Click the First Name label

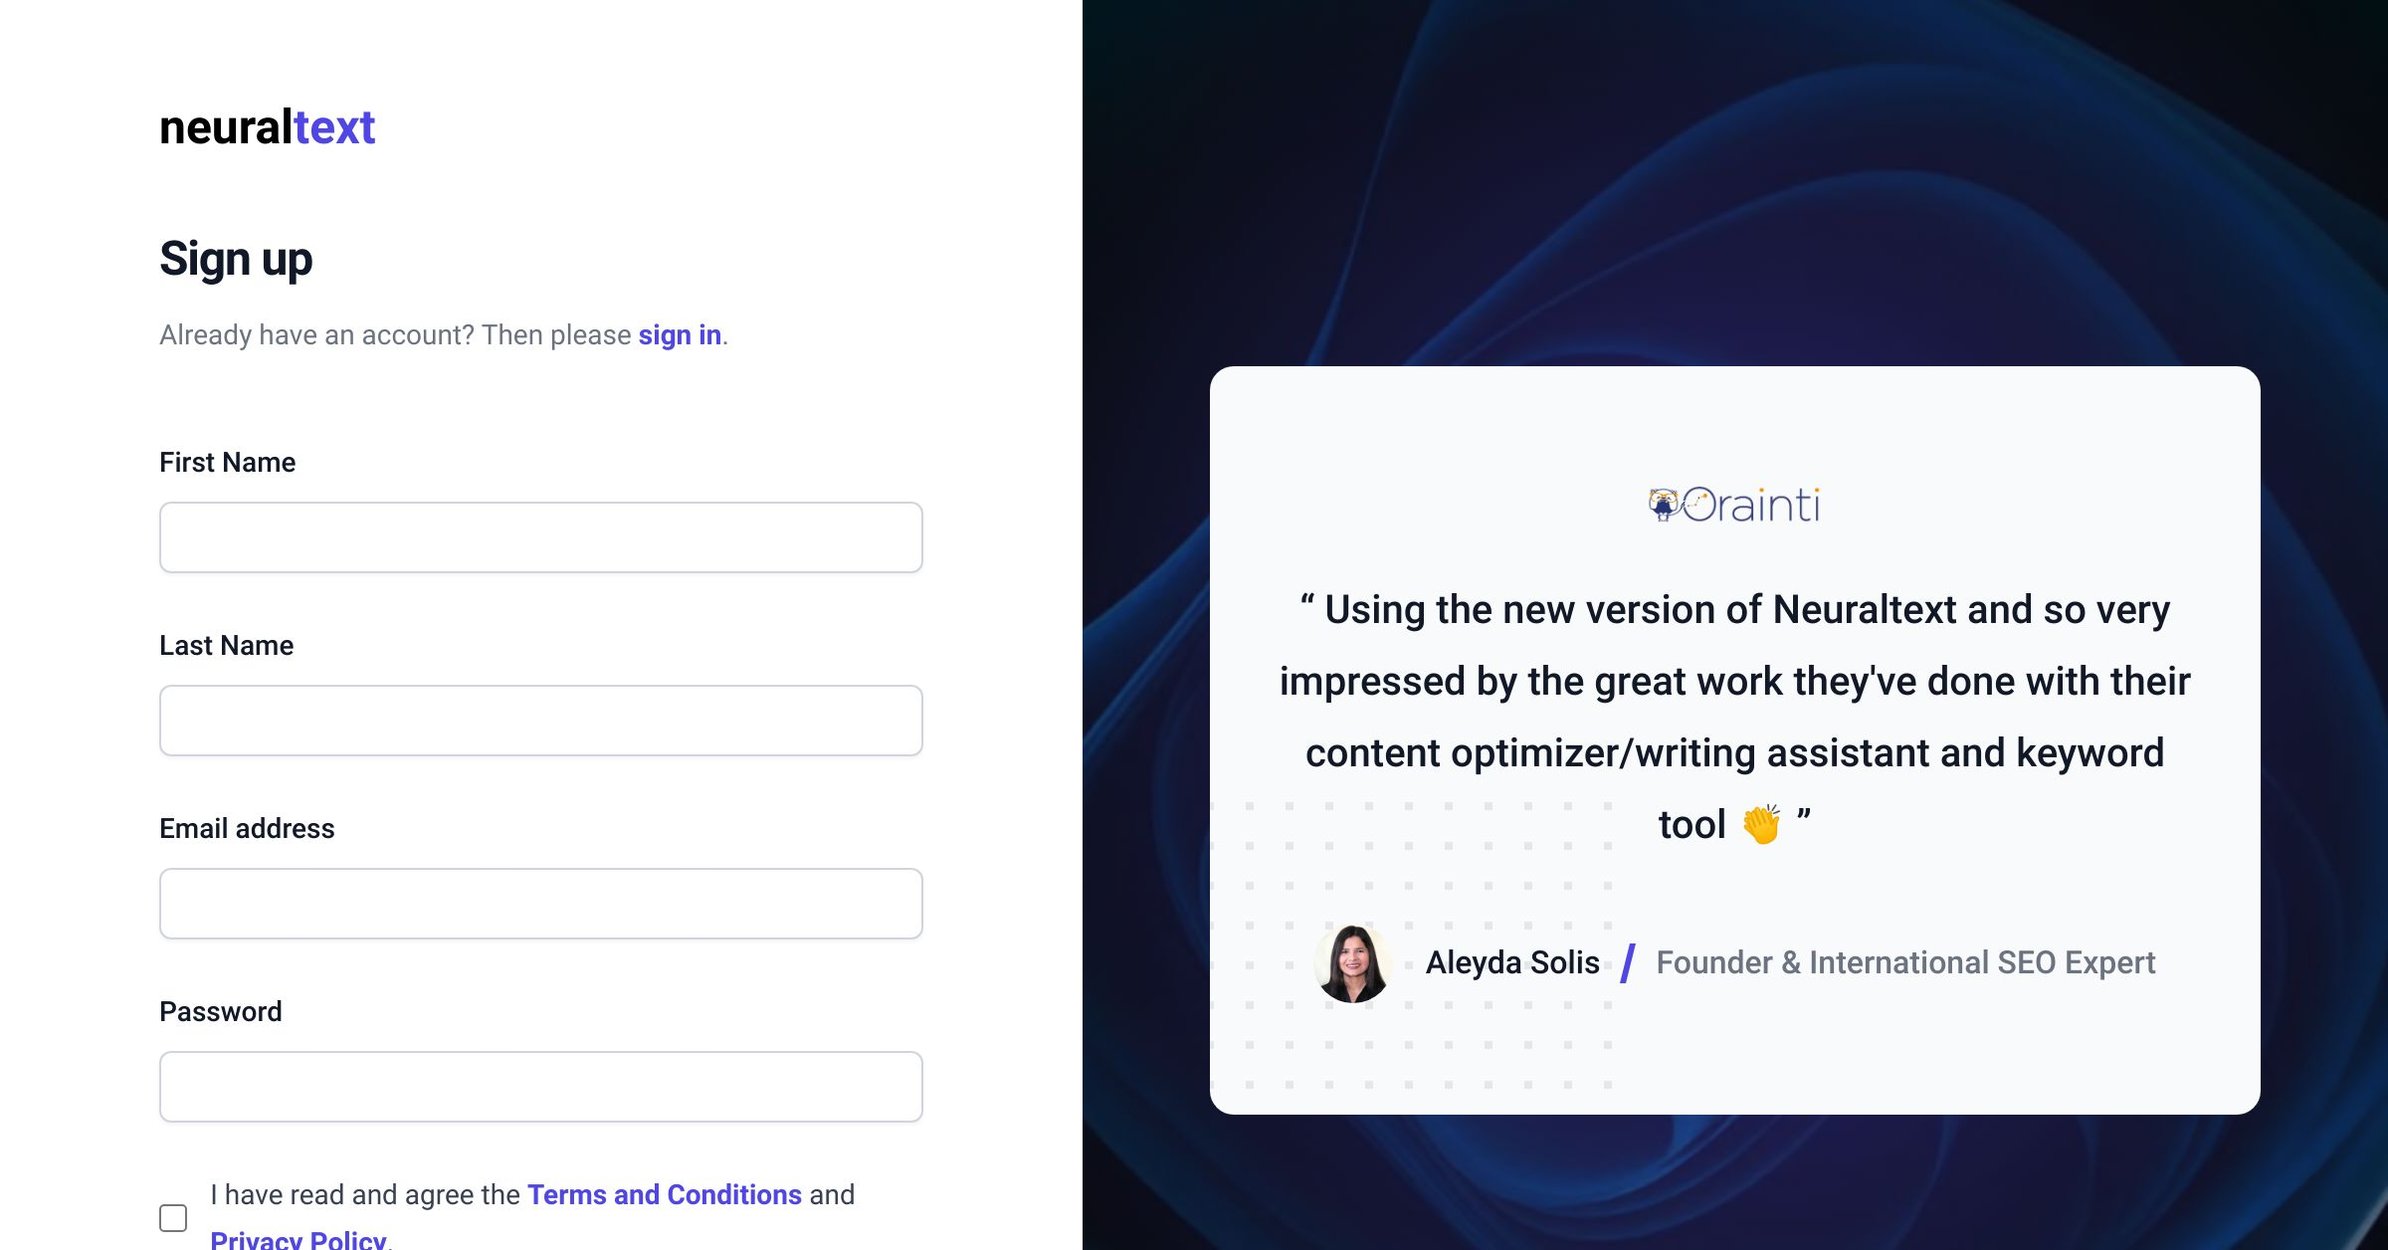coord(227,462)
